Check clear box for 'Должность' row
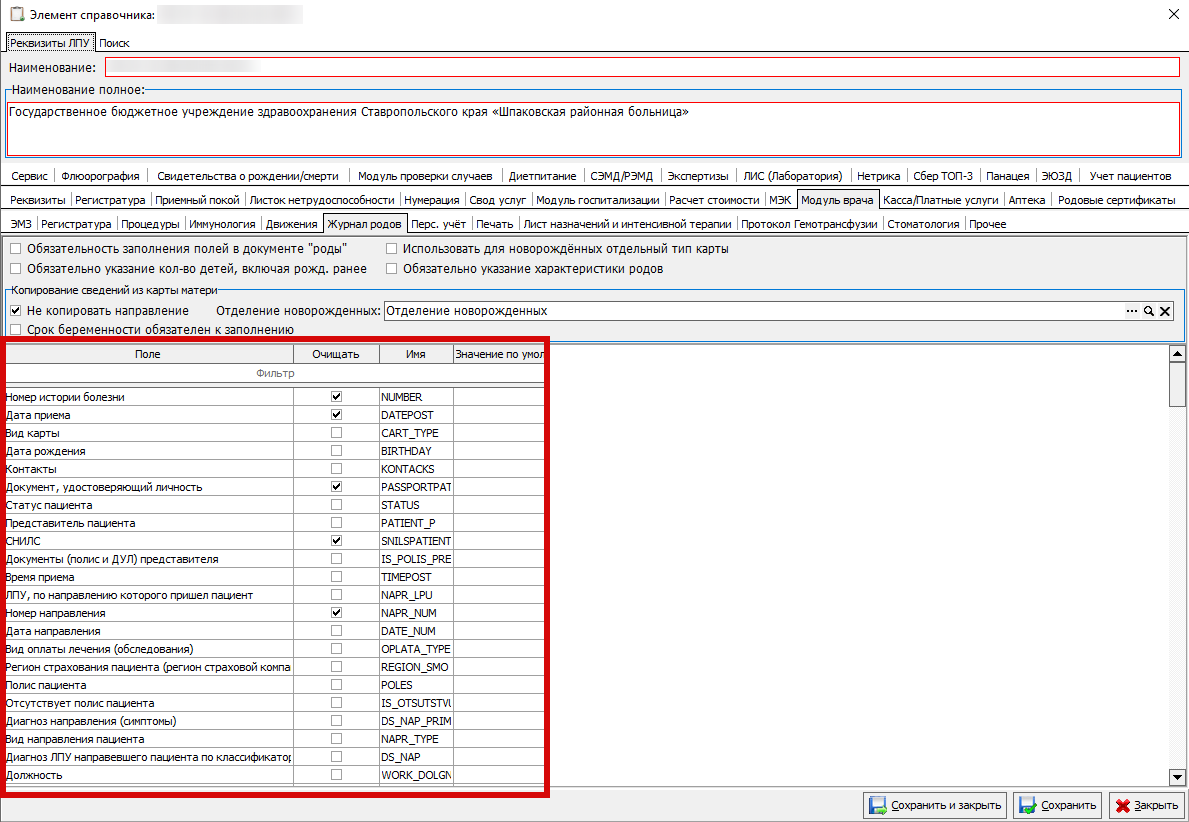The width and height of the screenshot is (1189, 822). (336, 775)
